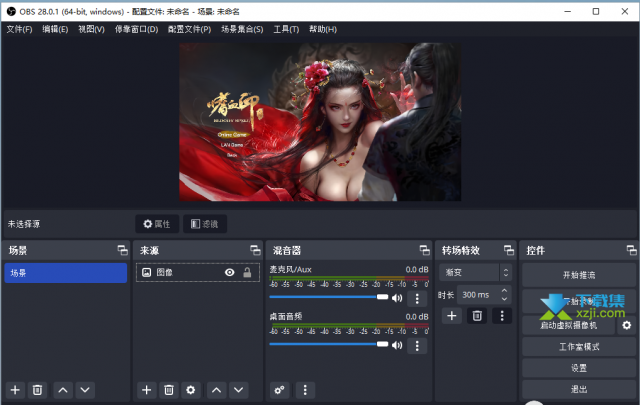The height and width of the screenshot is (405, 640).
Task: Remove selected source with trash icon
Action: (169, 390)
